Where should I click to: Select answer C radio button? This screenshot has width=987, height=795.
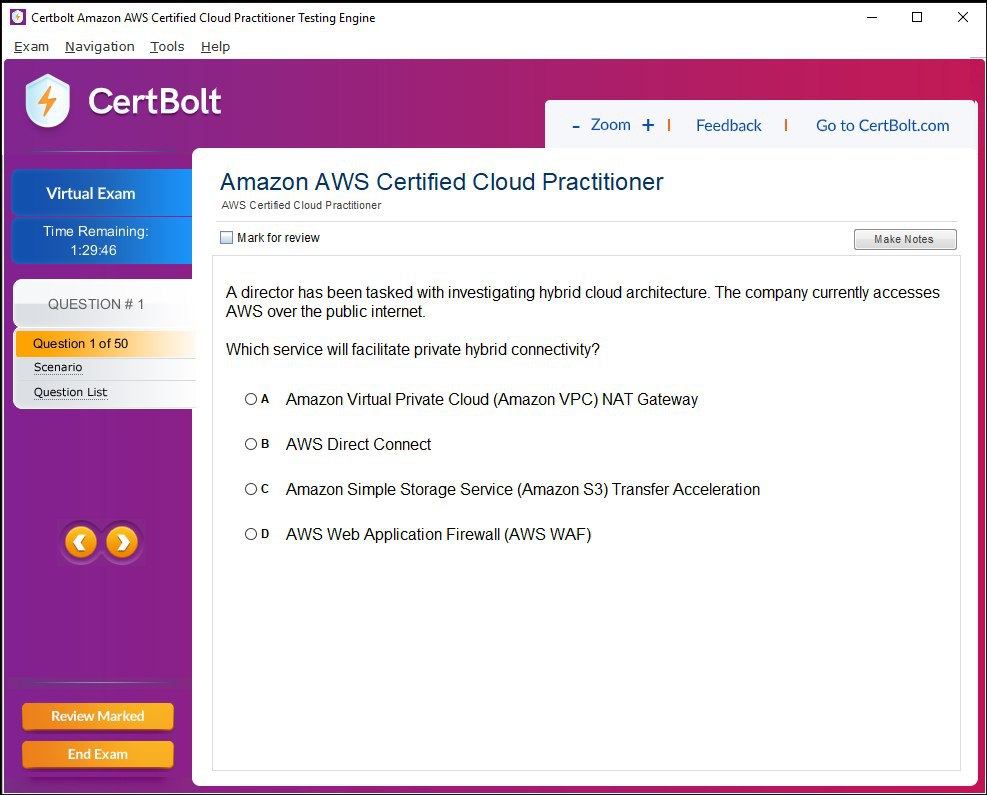[x=251, y=489]
